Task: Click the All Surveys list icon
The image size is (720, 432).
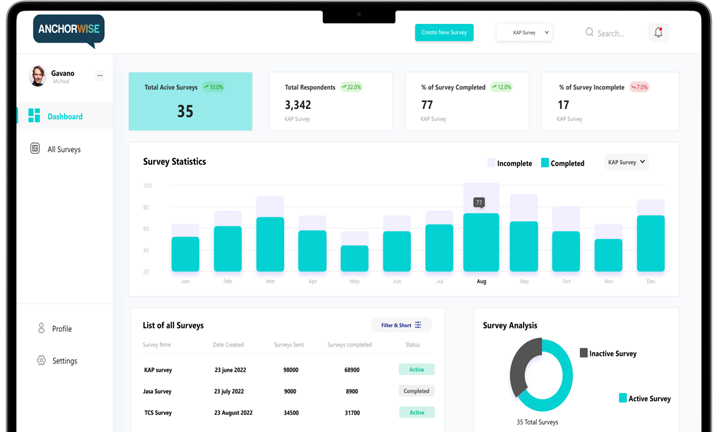Action: pyautogui.click(x=35, y=149)
